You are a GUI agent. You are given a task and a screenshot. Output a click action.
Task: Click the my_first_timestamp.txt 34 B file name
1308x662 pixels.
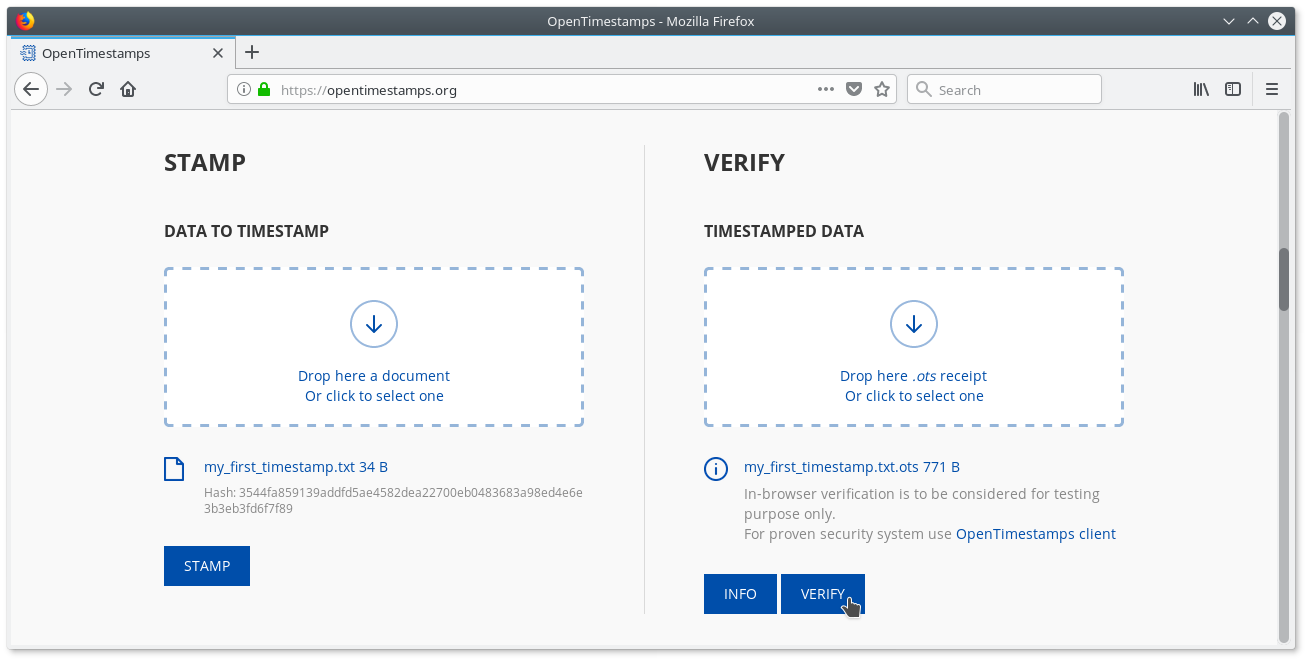[x=296, y=467]
